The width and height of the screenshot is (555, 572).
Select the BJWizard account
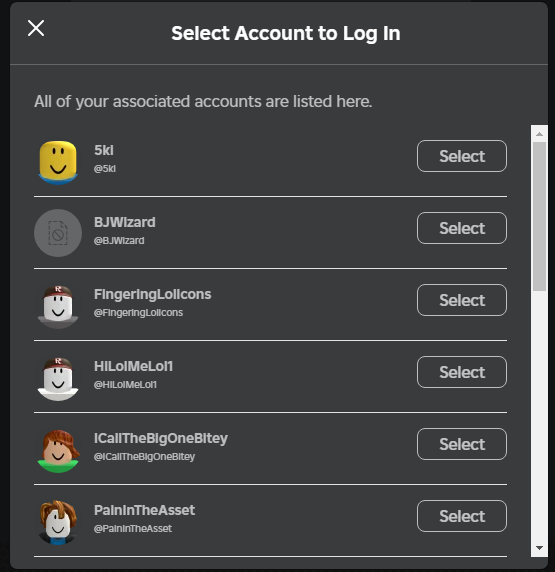tap(462, 228)
